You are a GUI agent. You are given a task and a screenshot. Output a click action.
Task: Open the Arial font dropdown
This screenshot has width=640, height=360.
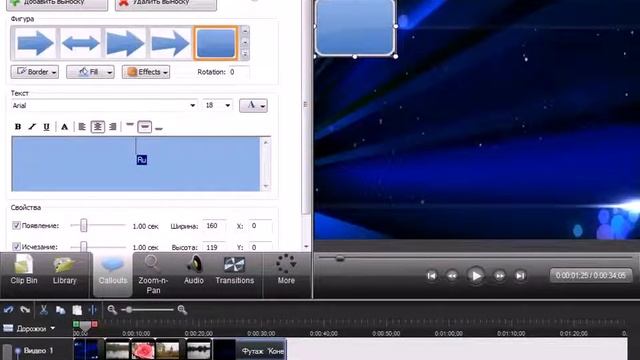pyautogui.click(x=104, y=105)
